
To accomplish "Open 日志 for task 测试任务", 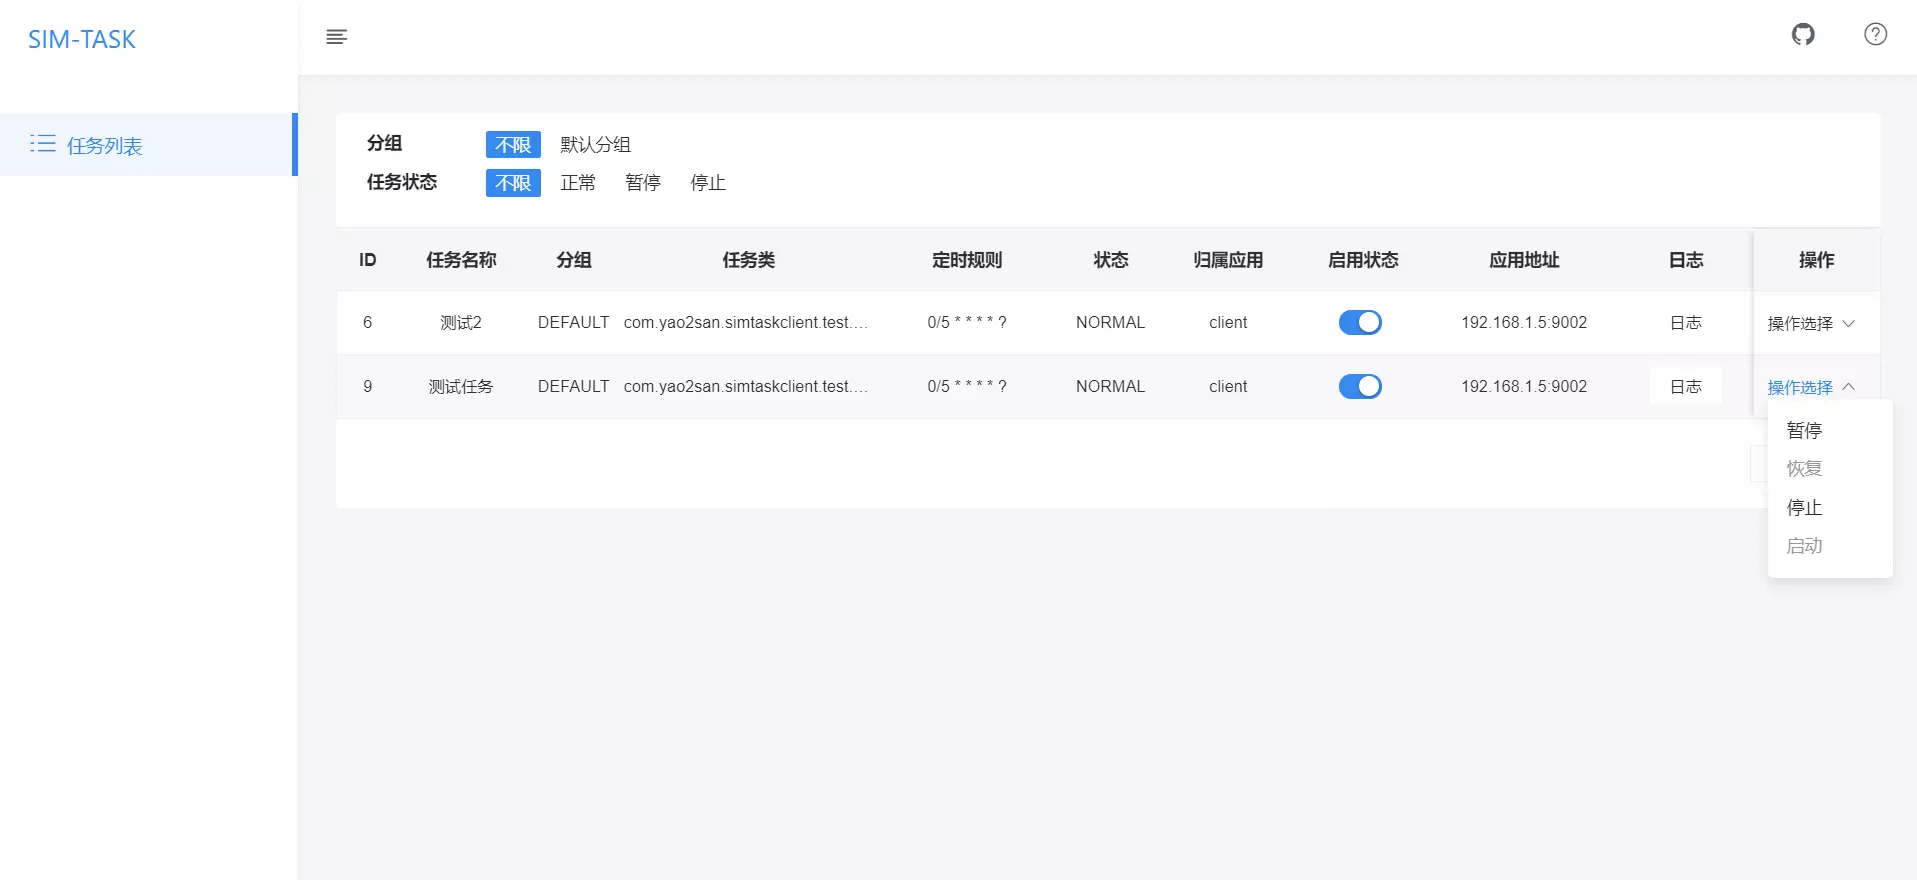I will tap(1686, 386).
